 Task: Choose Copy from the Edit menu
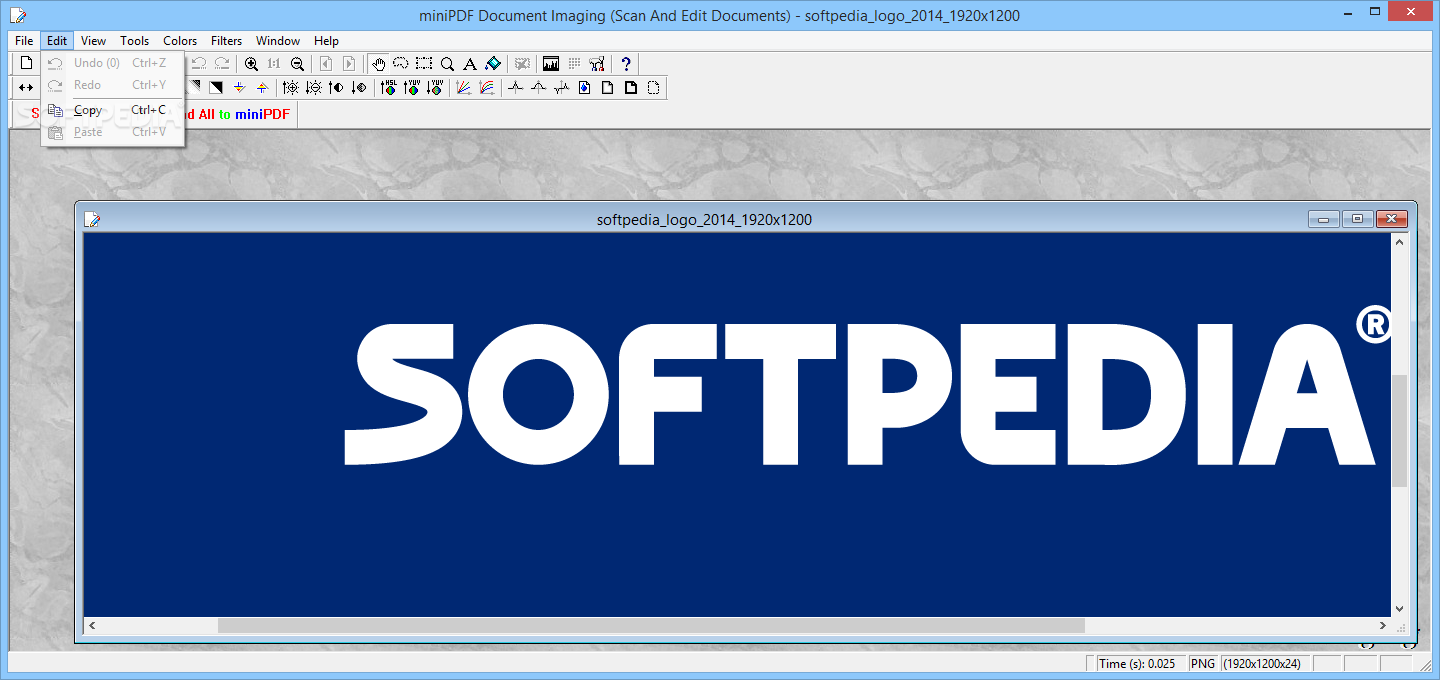coord(112,110)
